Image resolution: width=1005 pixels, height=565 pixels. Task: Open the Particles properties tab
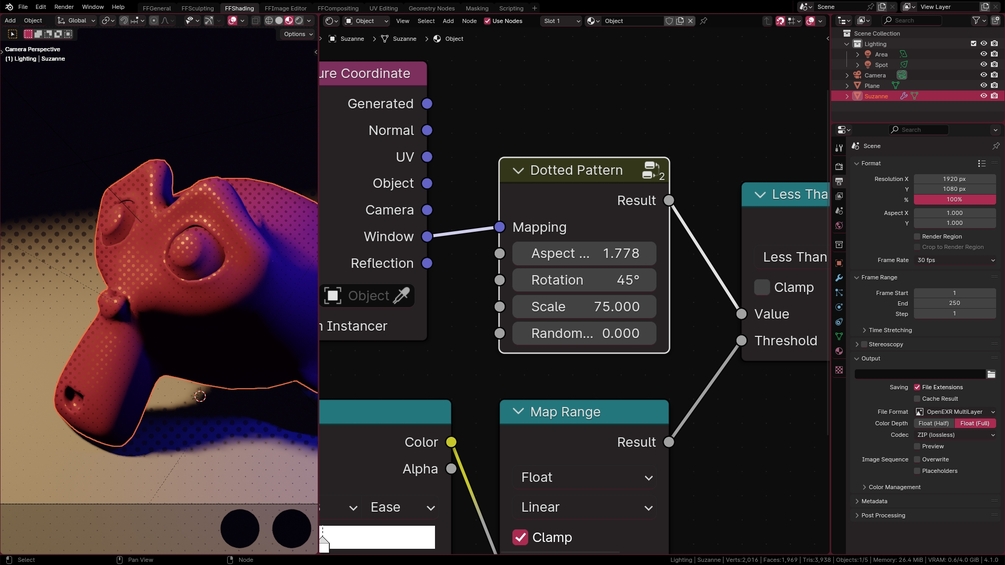839,292
